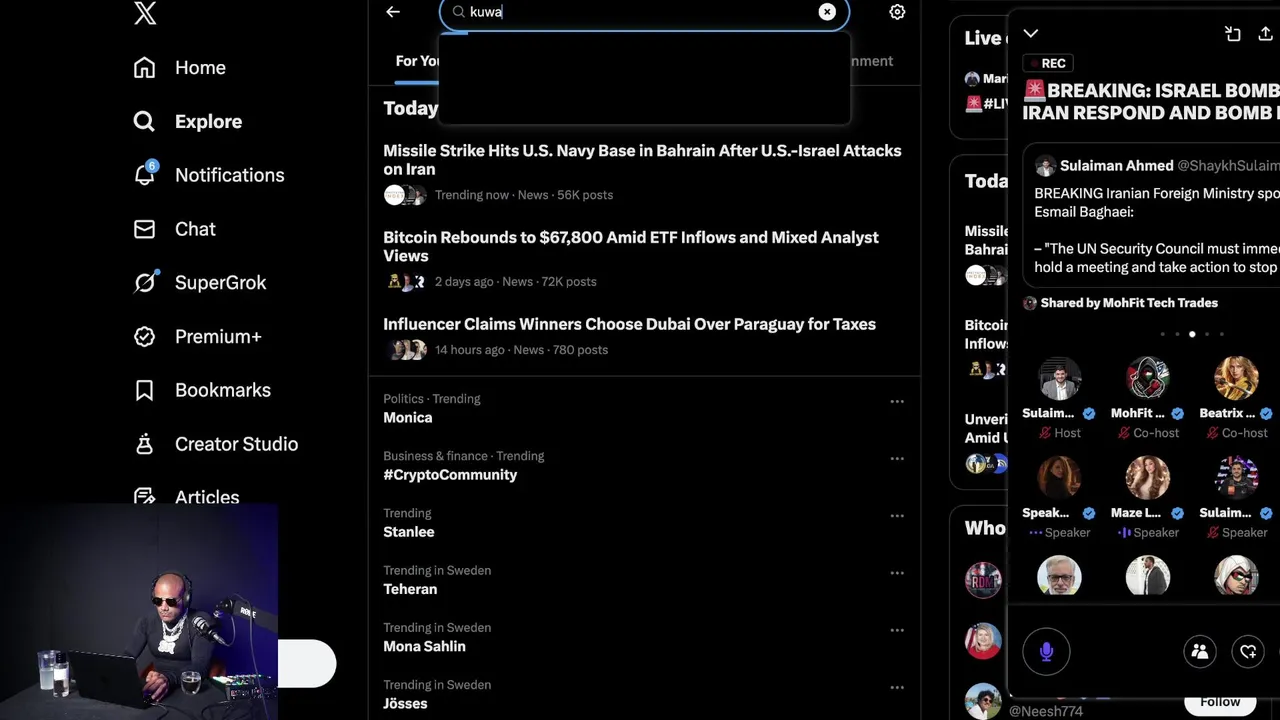Open the Teheran trending topic

(x=410, y=589)
